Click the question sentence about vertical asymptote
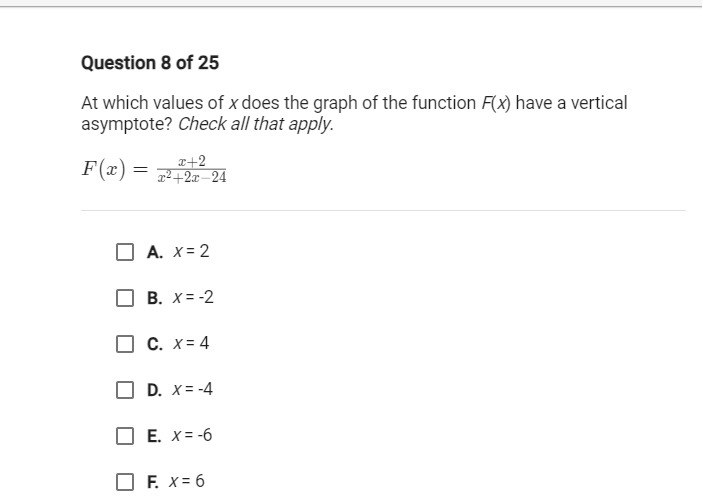The width and height of the screenshot is (702, 502). click(354, 113)
